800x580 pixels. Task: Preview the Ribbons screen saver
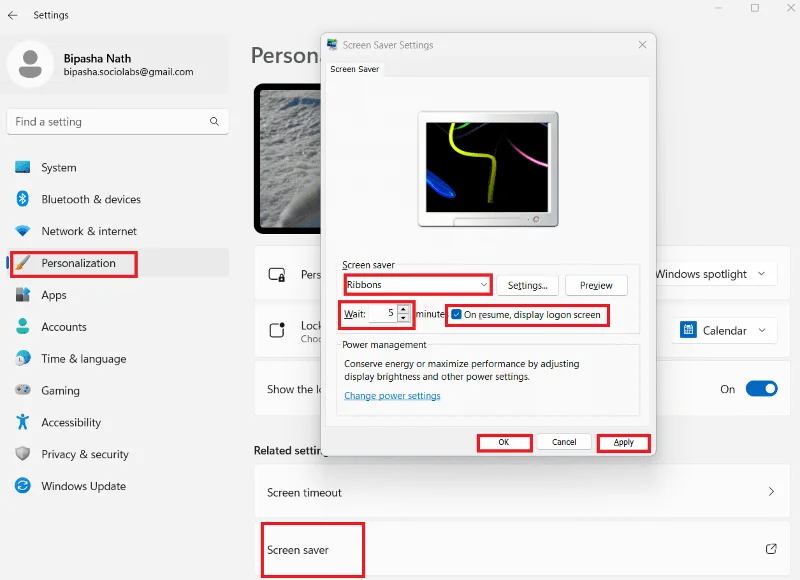pos(596,285)
